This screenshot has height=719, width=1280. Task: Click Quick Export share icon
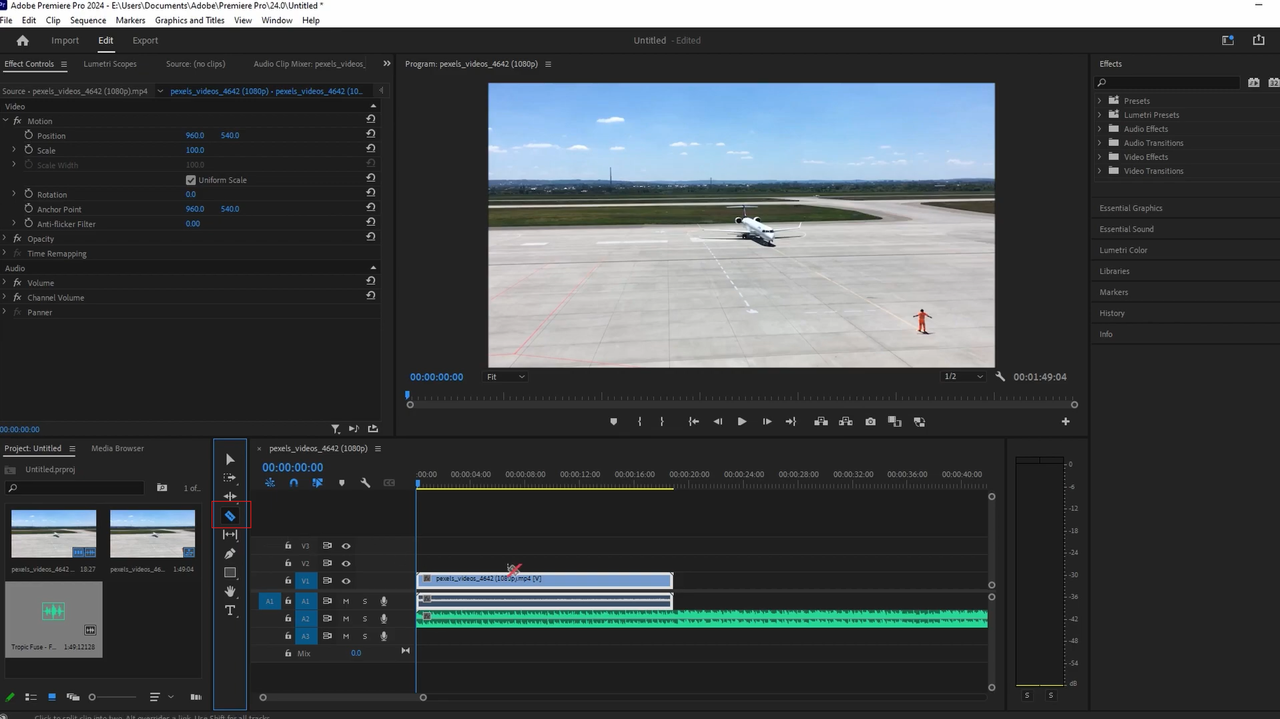(x=1258, y=40)
